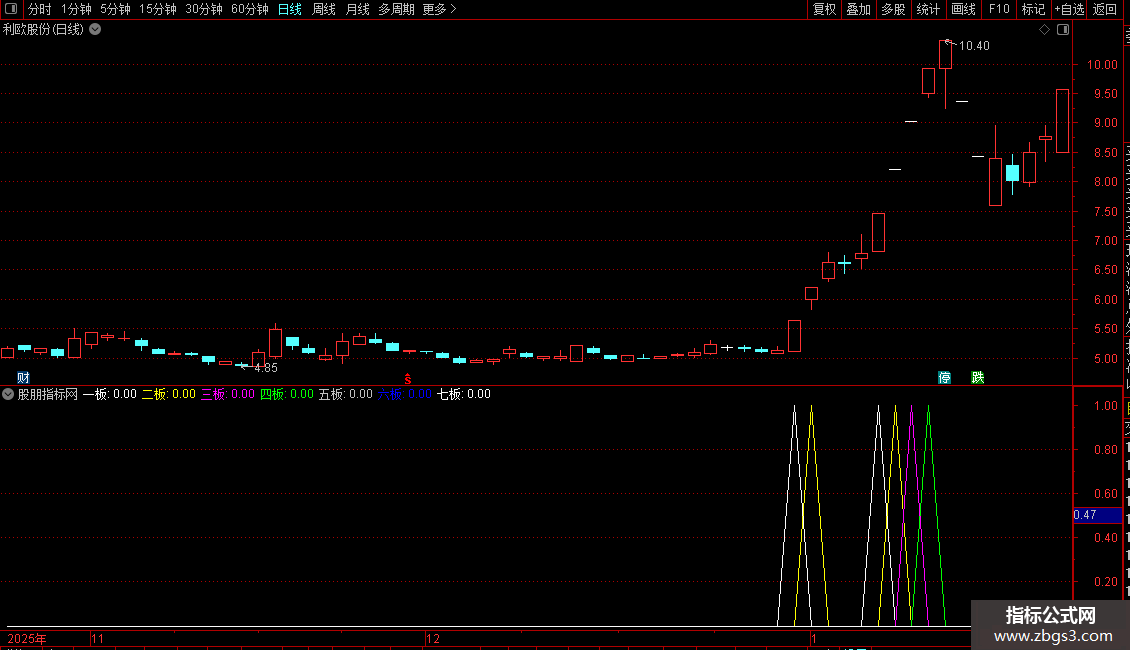Switch to 周线 weekly chart
The image size is (1130, 650).
coord(324,9)
